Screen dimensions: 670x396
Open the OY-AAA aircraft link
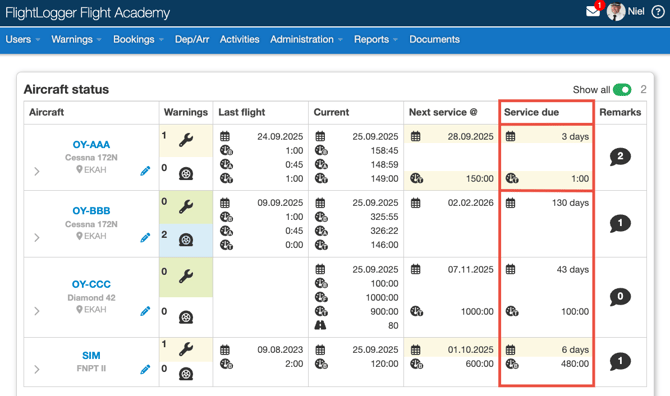91,144
